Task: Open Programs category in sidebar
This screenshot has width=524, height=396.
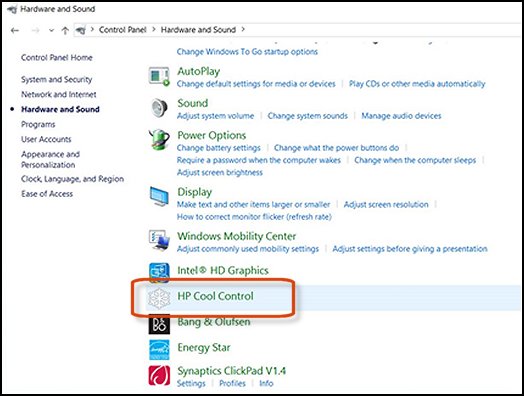Action: [x=38, y=125]
